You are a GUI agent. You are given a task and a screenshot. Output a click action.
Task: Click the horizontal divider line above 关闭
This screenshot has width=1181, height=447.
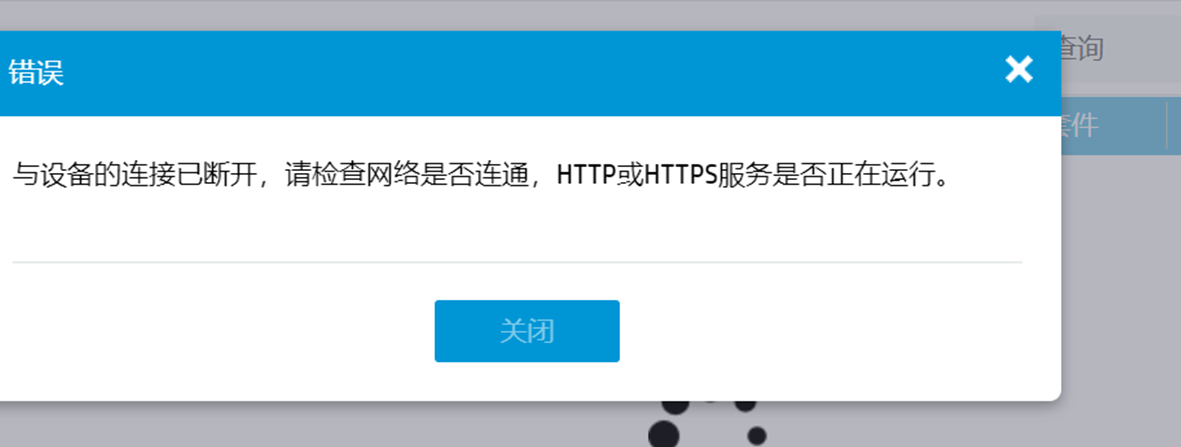(x=517, y=262)
